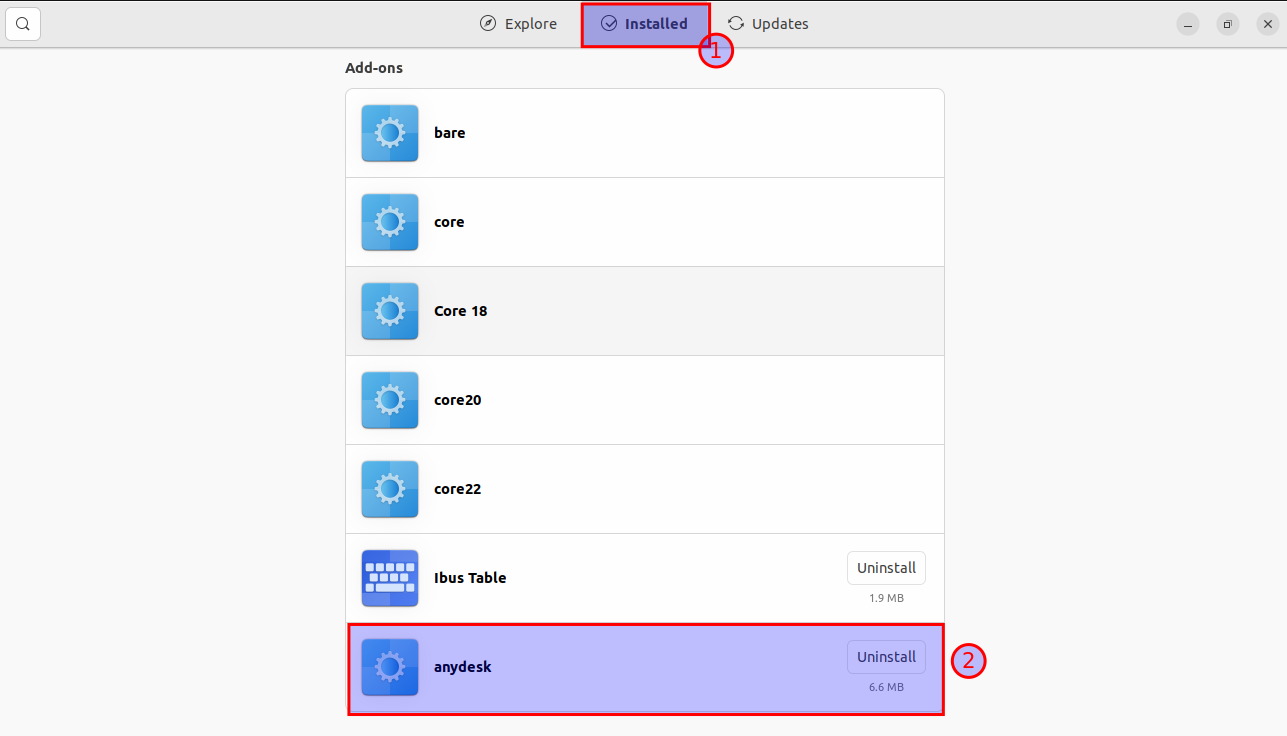The width and height of the screenshot is (1287, 736).
Task: Open the Ibus Table entry name
Action: pyautogui.click(x=470, y=578)
